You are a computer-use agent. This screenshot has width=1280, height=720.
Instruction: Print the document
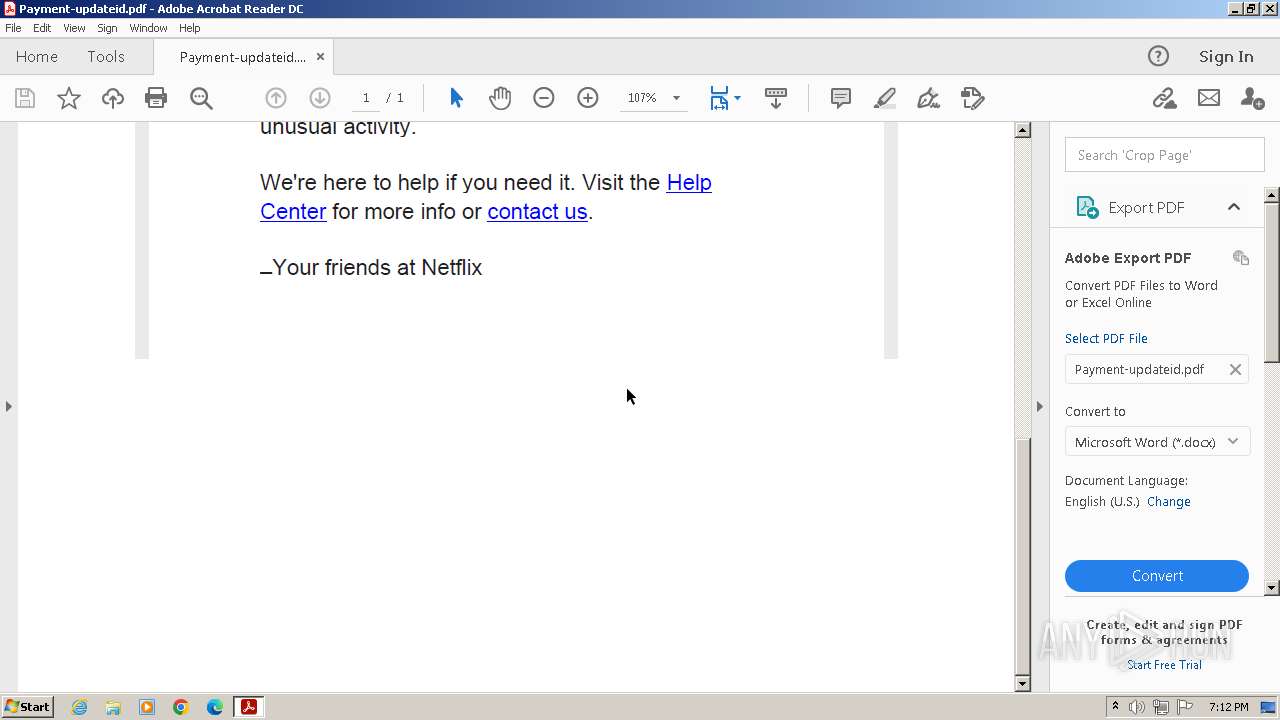156,98
